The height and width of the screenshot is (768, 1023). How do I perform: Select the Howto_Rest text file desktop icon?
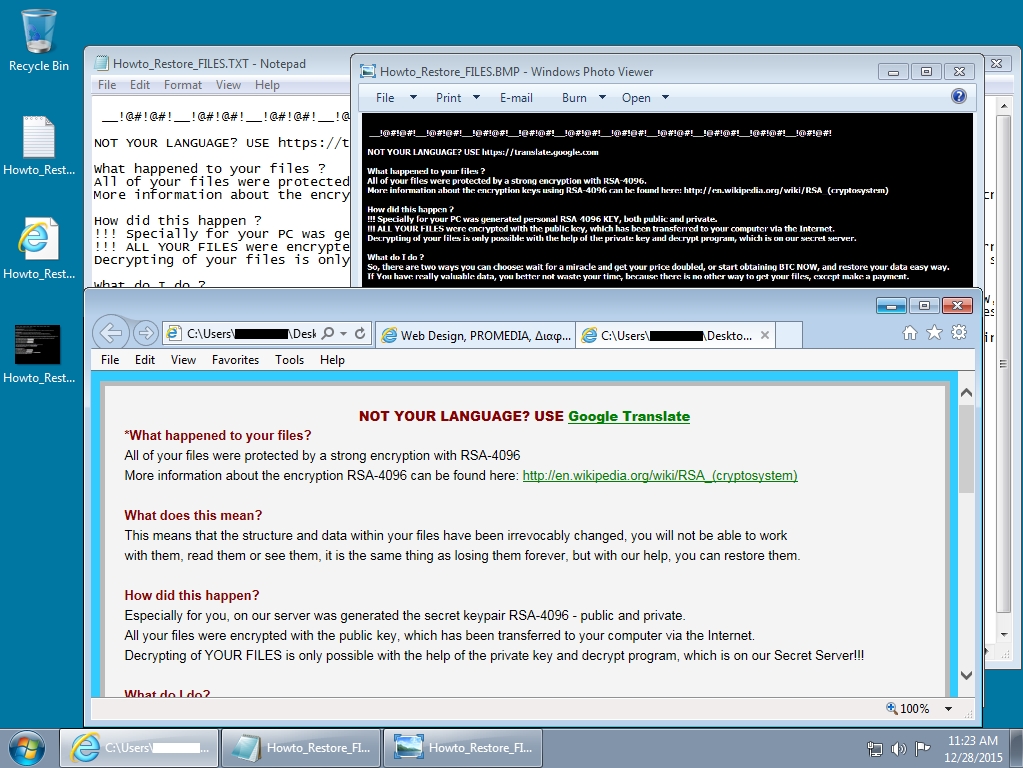click(38, 145)
